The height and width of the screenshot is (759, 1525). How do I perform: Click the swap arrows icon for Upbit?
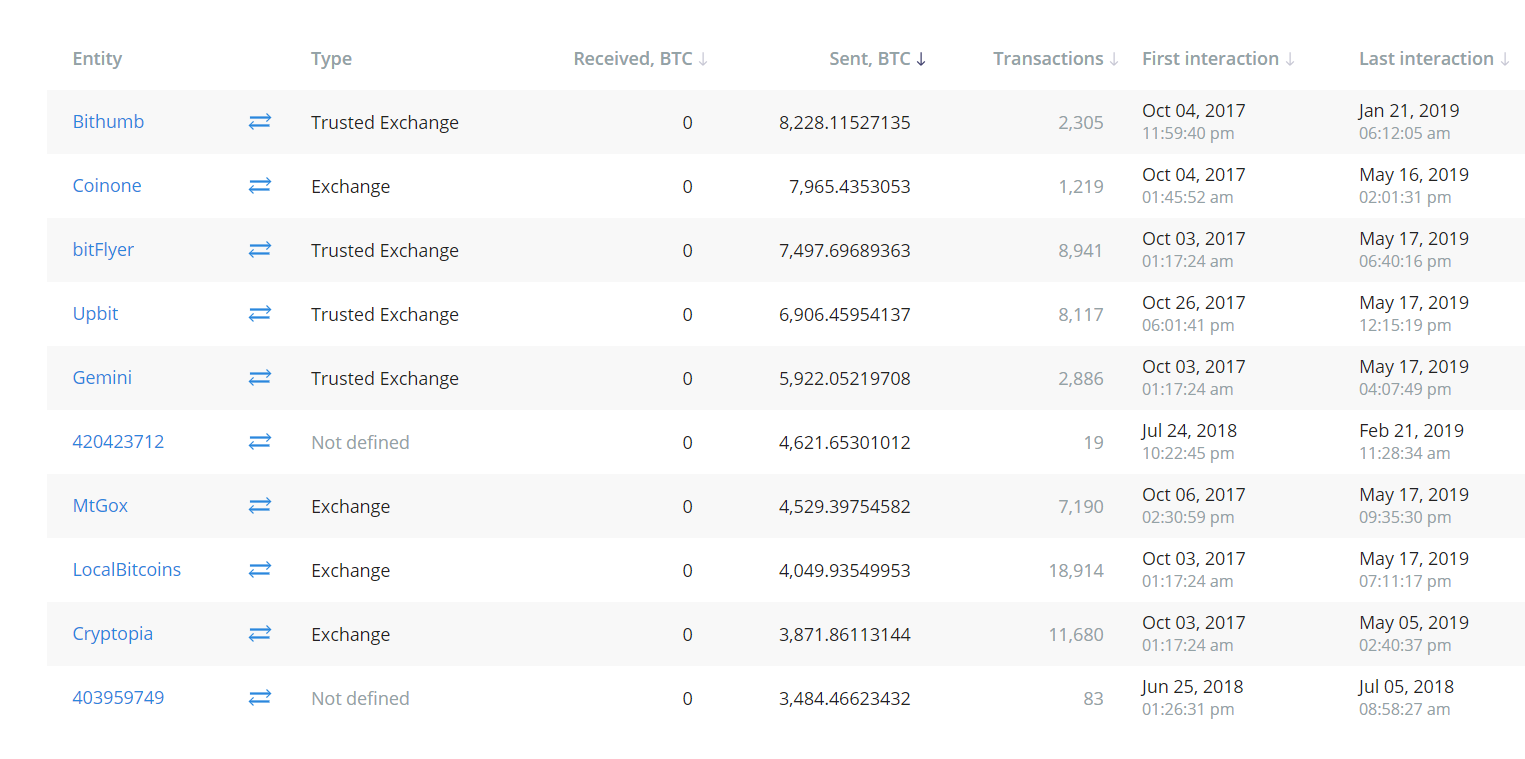[x=260, y=314]
